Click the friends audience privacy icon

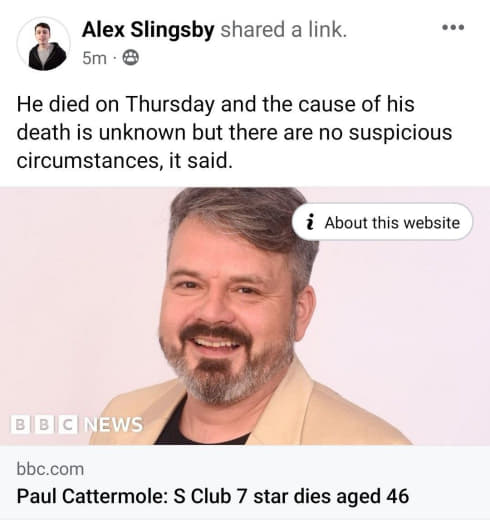[x=130, y=58]
